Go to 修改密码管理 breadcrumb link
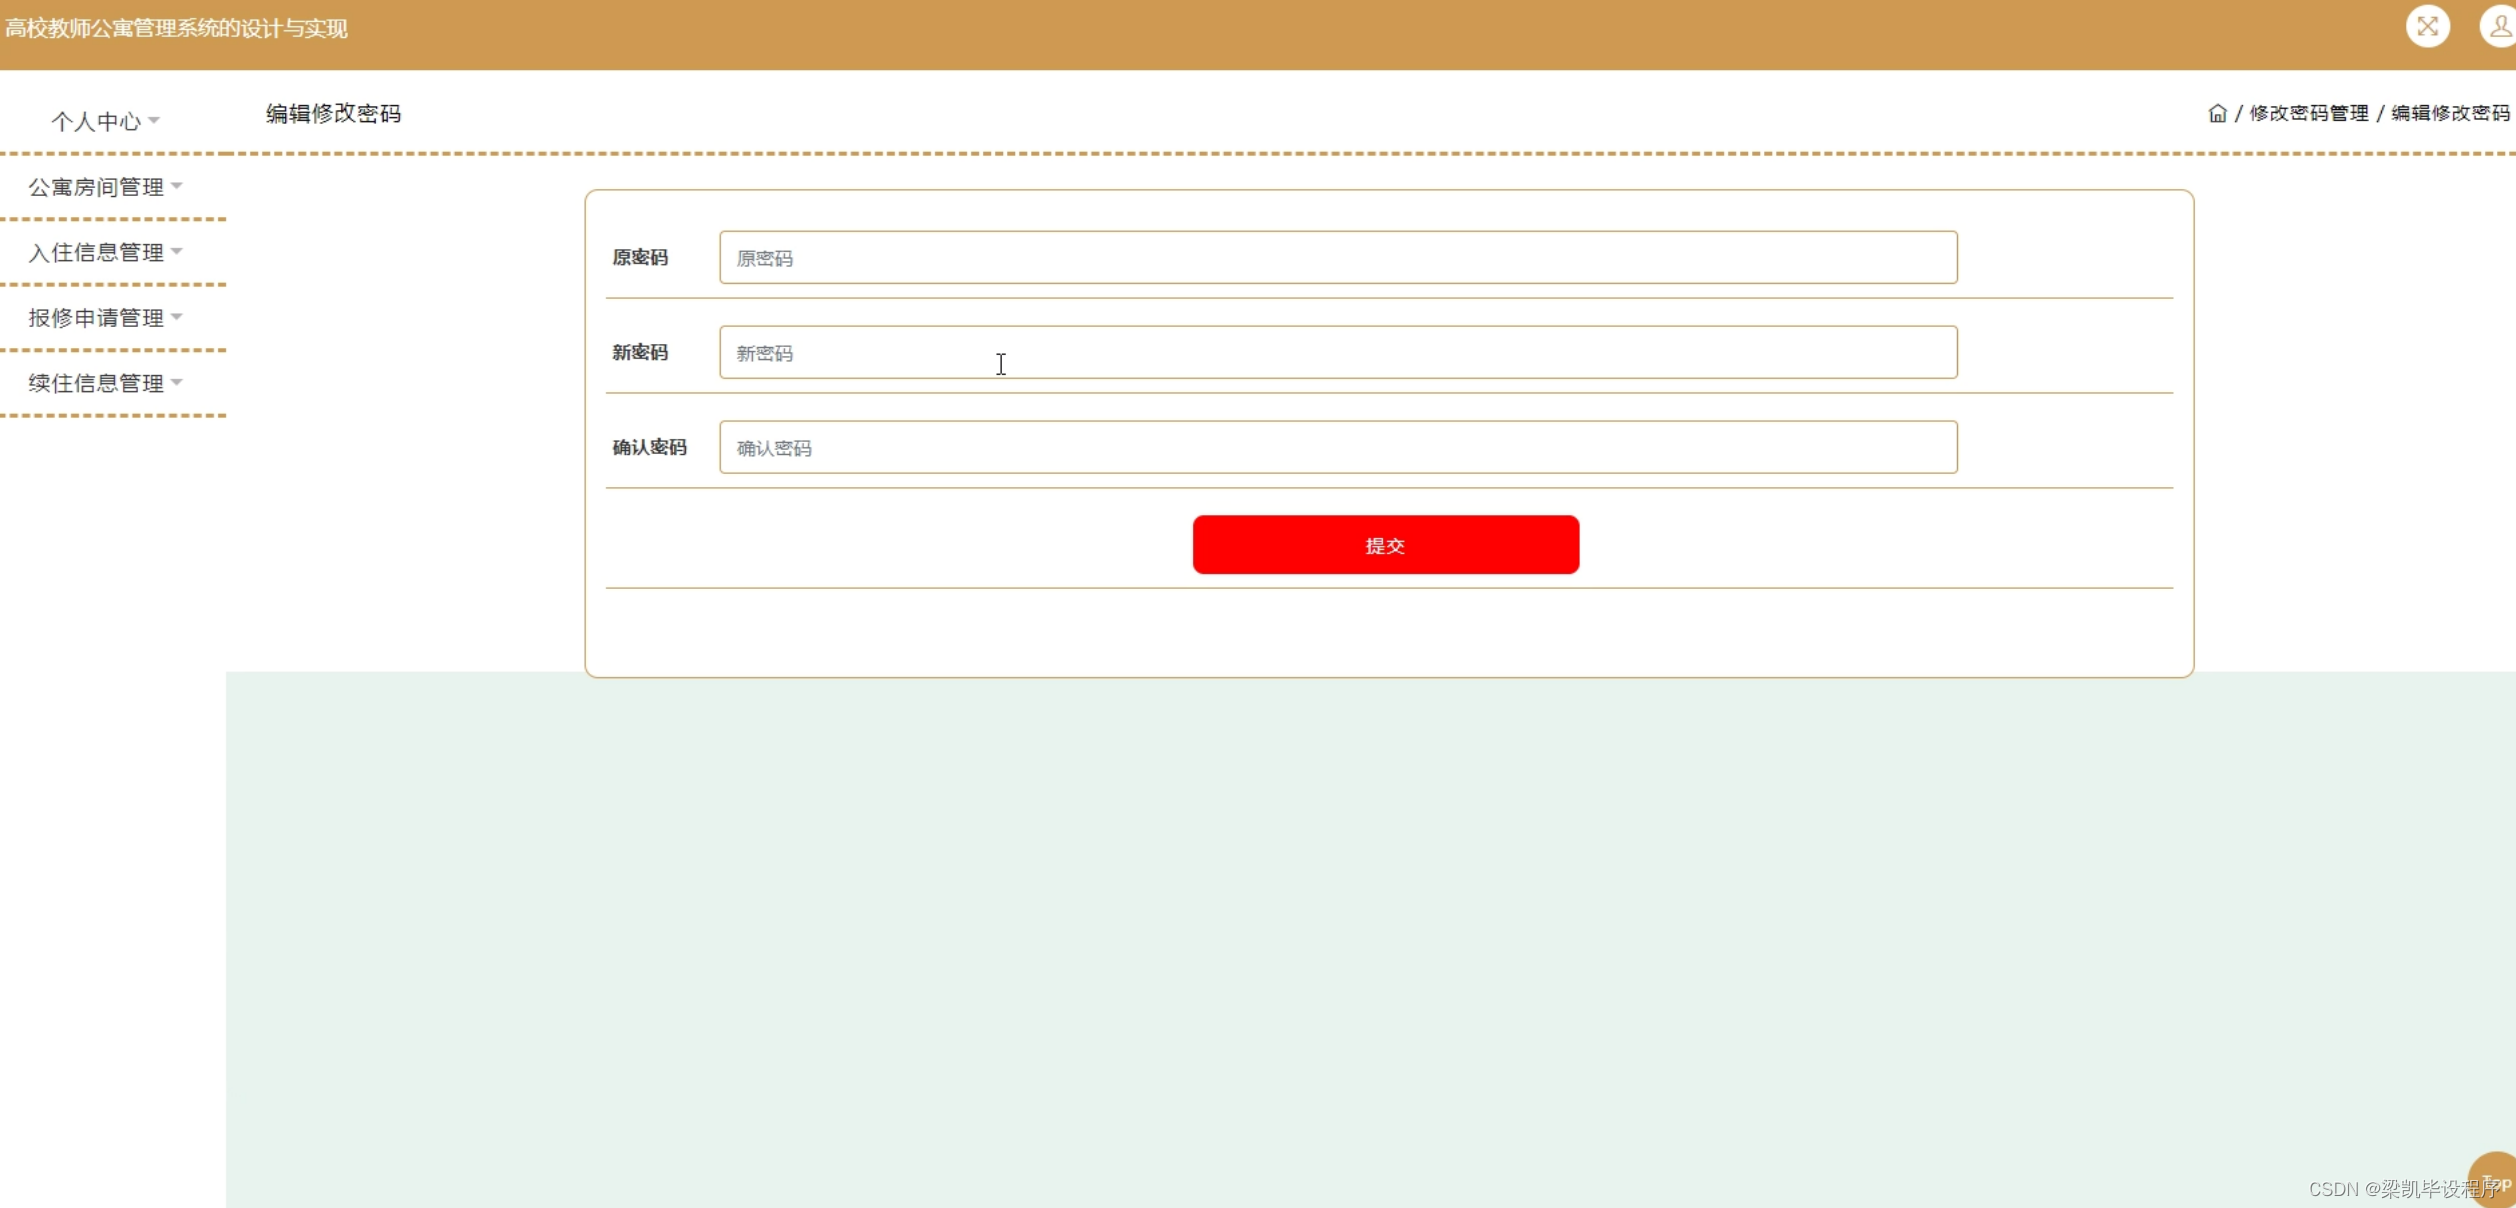2516x1208 pixels. point(2308,114)
